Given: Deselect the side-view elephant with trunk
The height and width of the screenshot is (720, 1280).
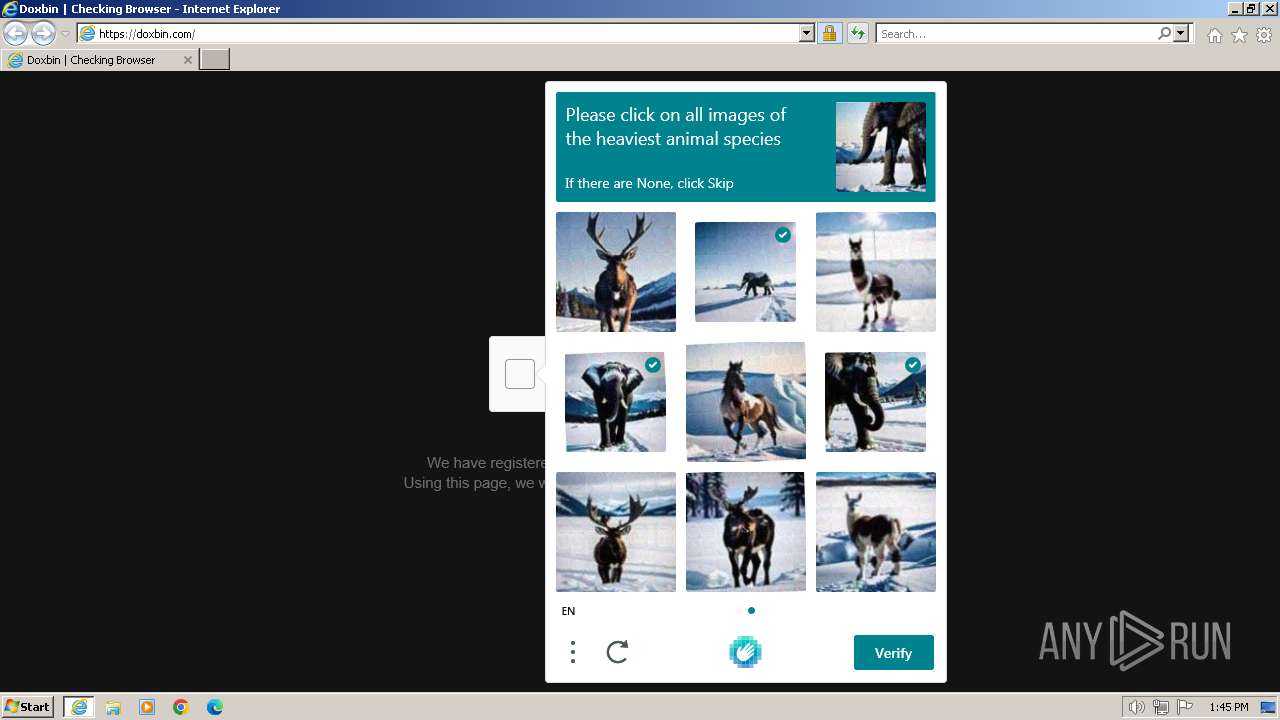Looking at the screenshot, I should click(876, 402).
